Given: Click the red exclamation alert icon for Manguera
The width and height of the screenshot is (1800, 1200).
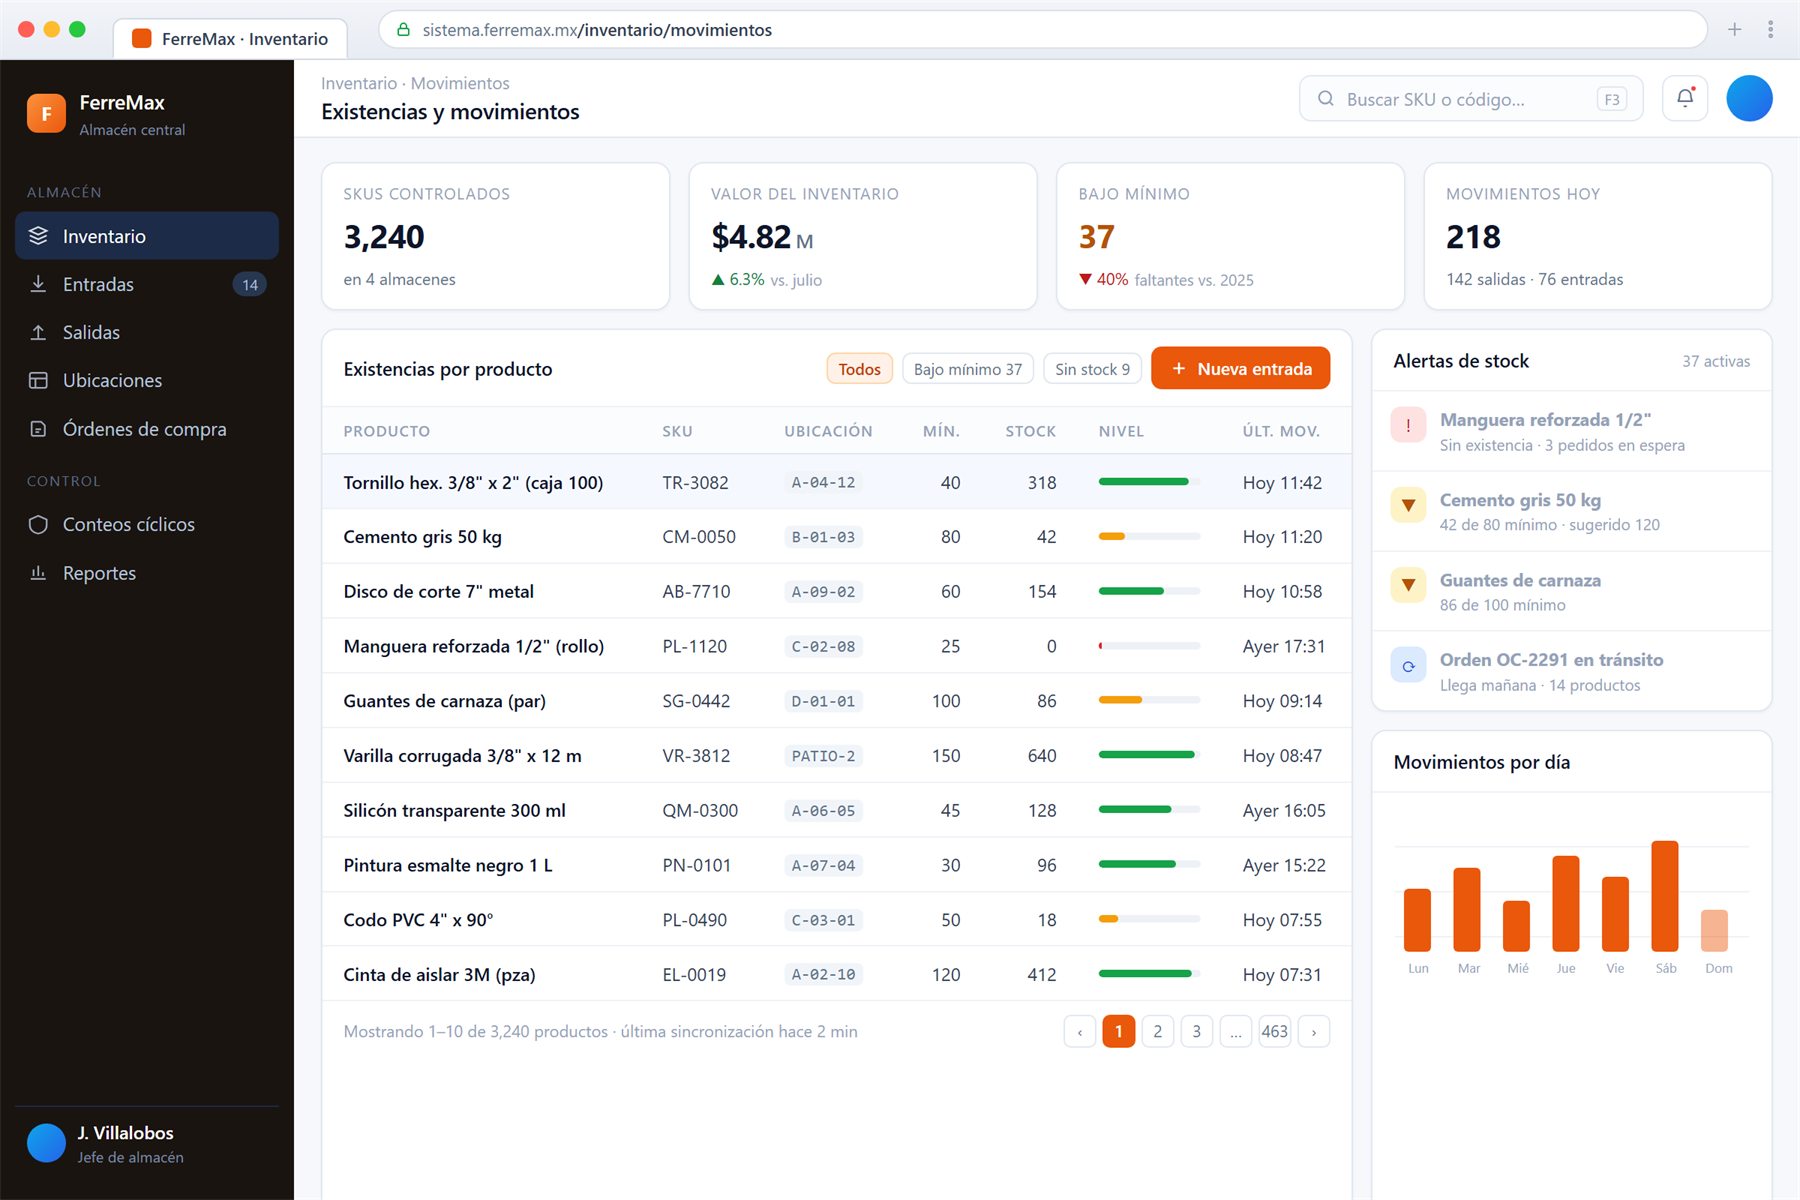Looking at the screenshot, I should click(x=1408, y=425).
